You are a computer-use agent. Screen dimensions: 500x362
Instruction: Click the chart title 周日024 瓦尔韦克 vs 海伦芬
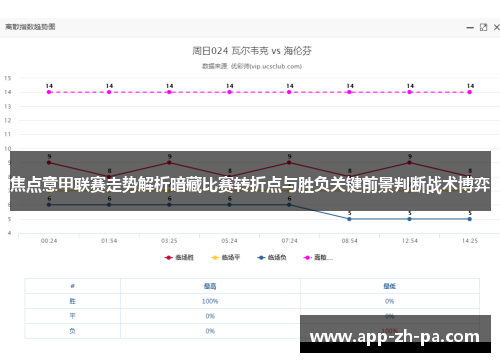tap(252, 51)
